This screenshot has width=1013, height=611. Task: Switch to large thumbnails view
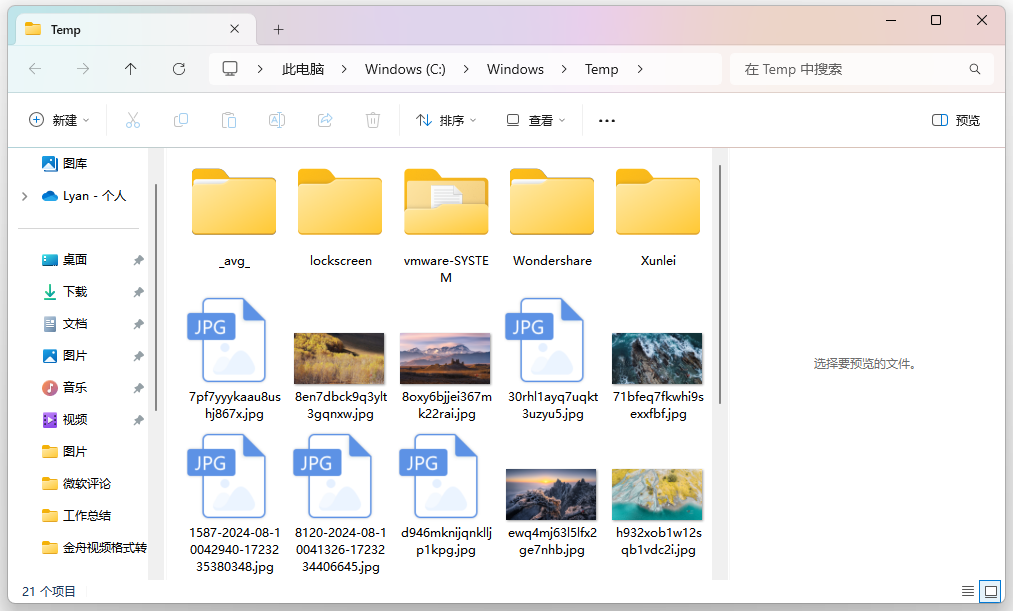point(990,591)
